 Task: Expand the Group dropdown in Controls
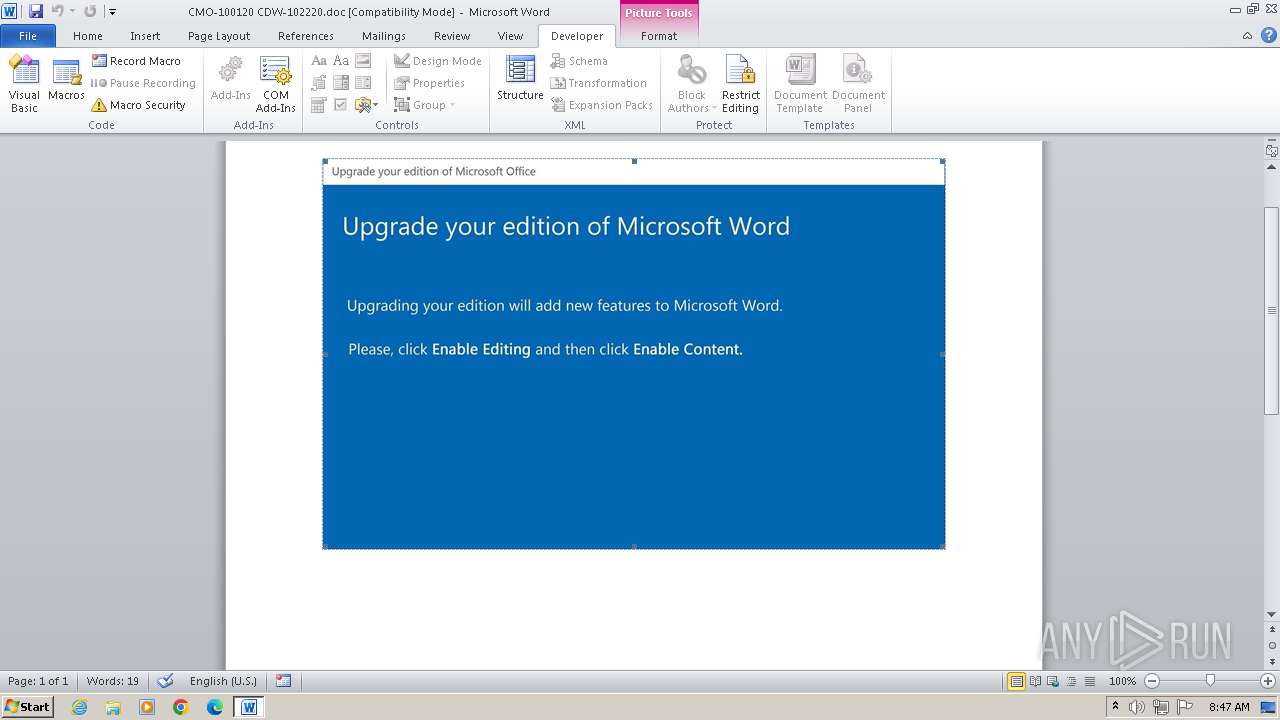coord(425,105)
